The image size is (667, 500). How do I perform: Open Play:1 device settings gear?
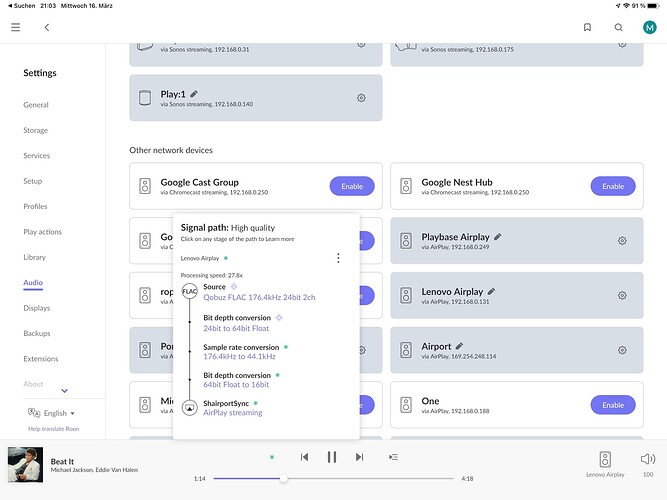click(x=361, y=98)
